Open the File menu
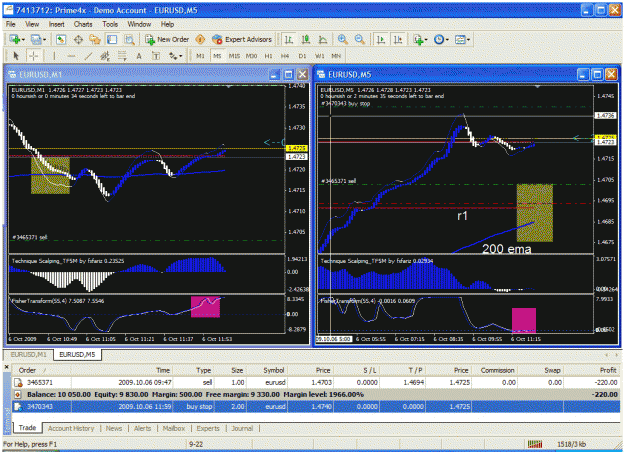 point(10,24)
